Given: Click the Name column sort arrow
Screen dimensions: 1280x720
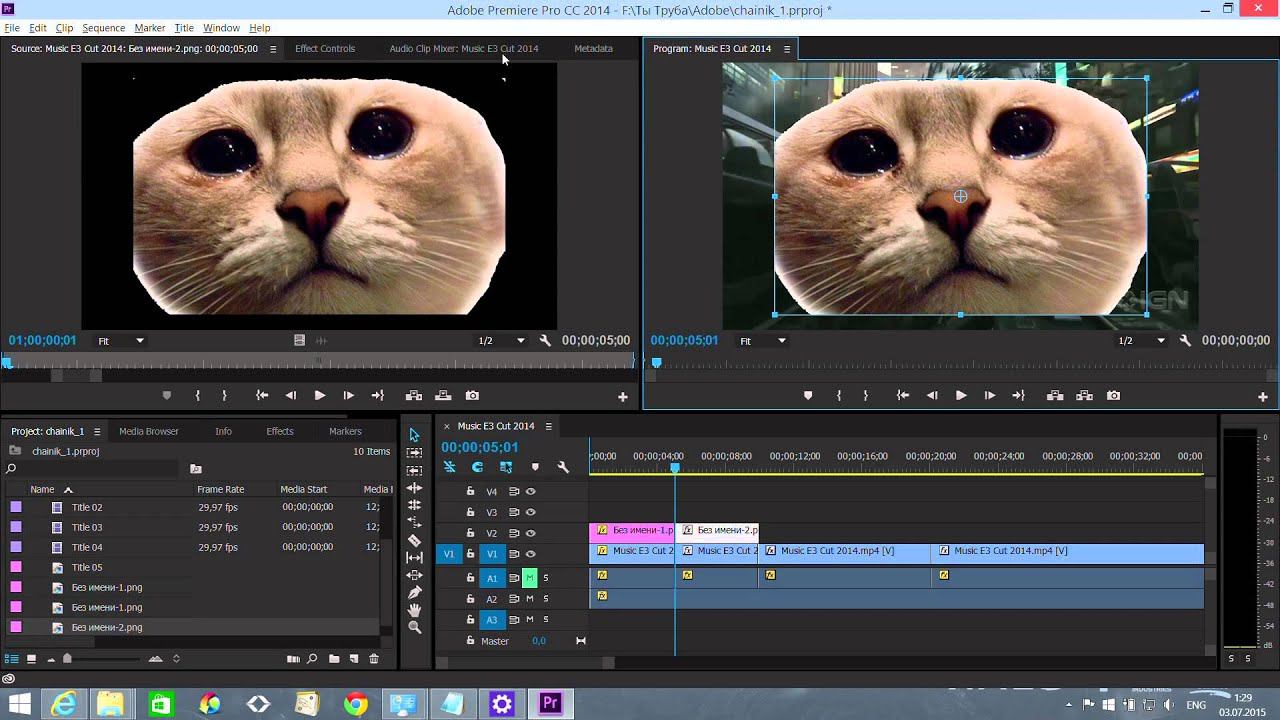Looking at the screenshot, I should click(68, 490).
